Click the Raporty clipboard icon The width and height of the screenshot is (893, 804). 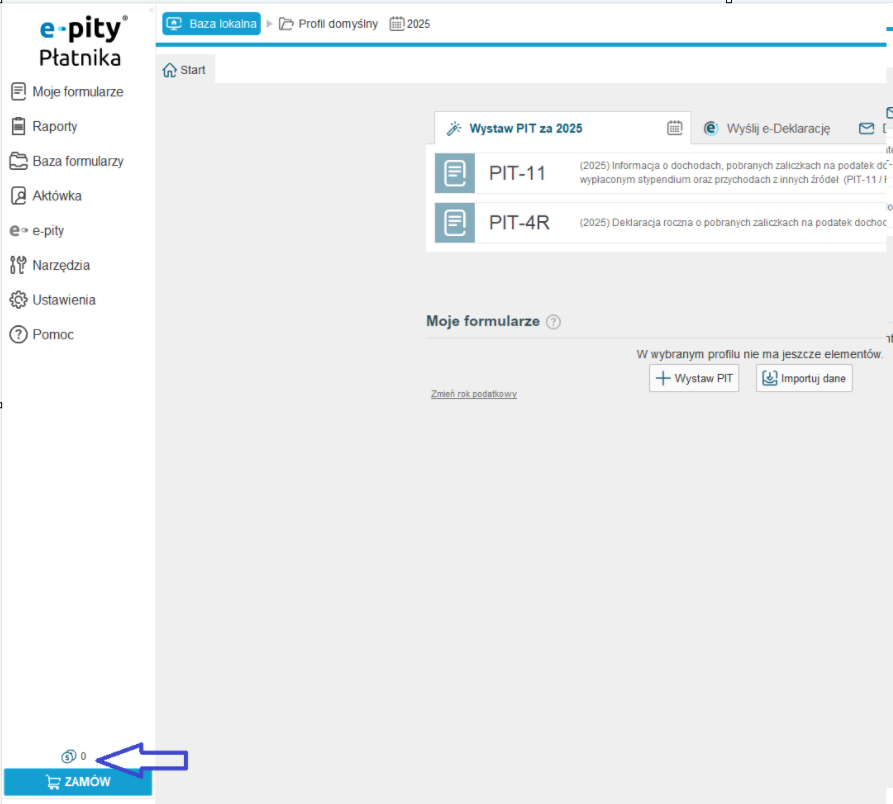point(18,126)
